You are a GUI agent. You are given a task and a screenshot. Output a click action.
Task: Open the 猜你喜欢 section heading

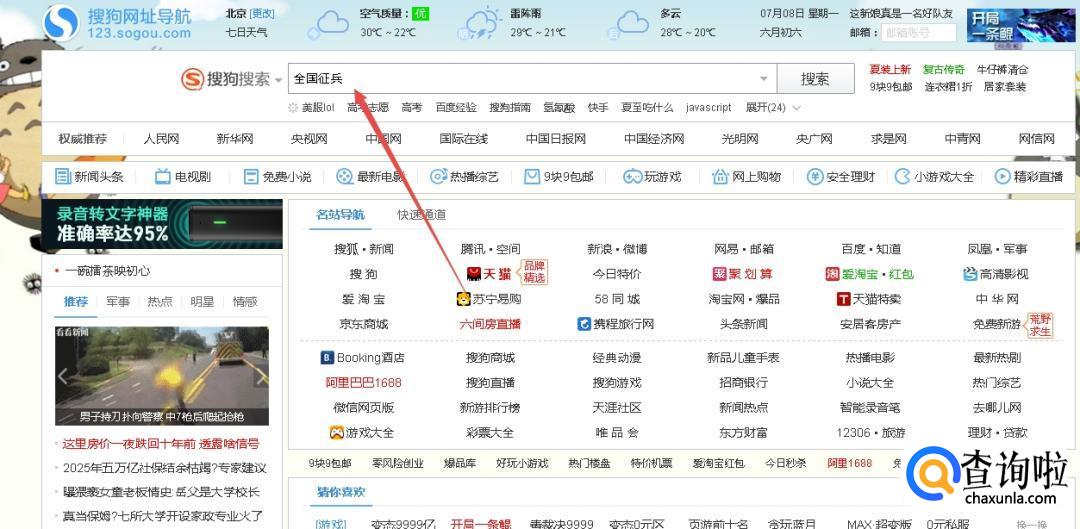(x=341, y=492)
